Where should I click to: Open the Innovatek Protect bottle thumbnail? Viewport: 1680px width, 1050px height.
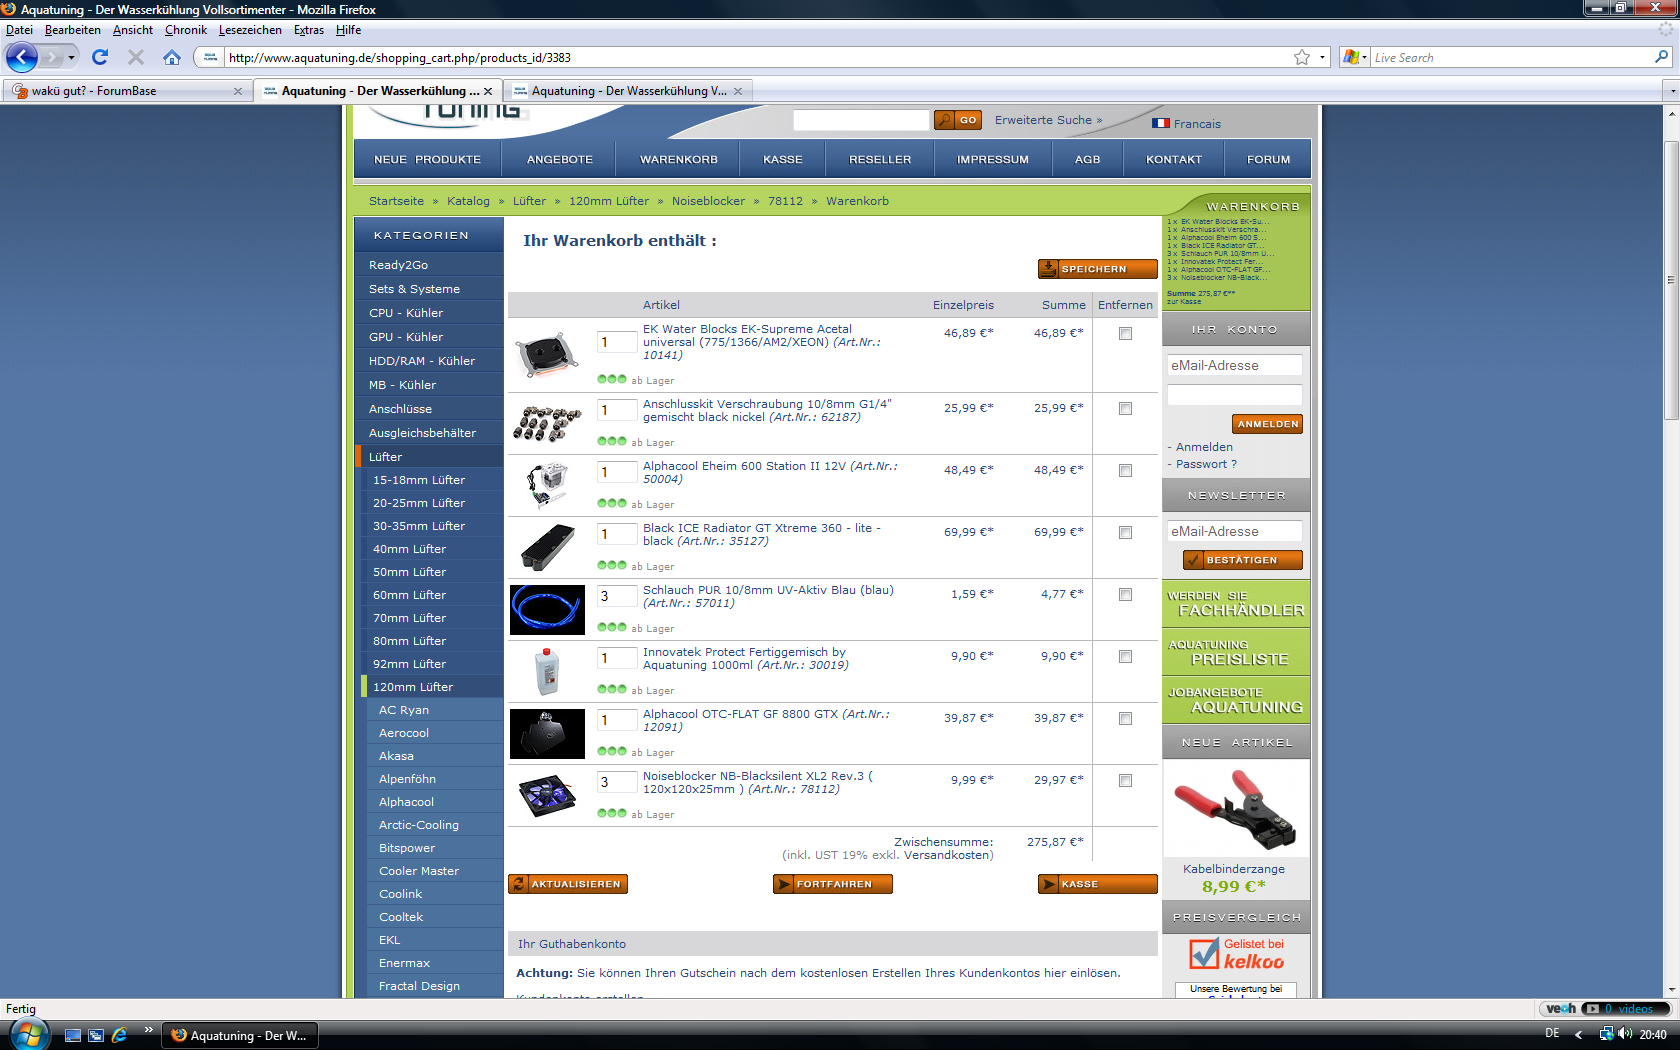(x=547, y=671)
